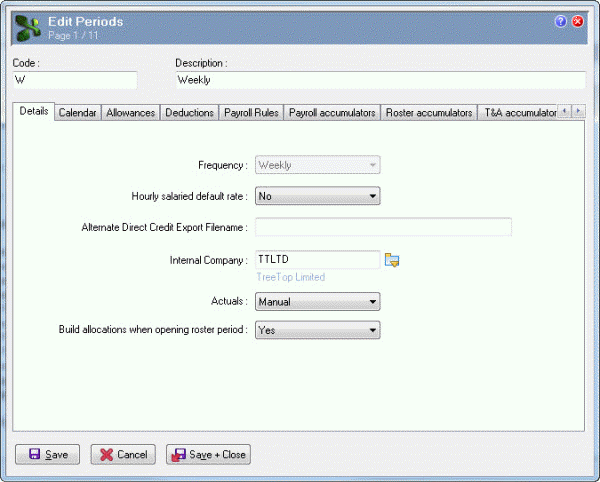
Task: Select the Payroll accumulators tab
Action: [332, 113]
